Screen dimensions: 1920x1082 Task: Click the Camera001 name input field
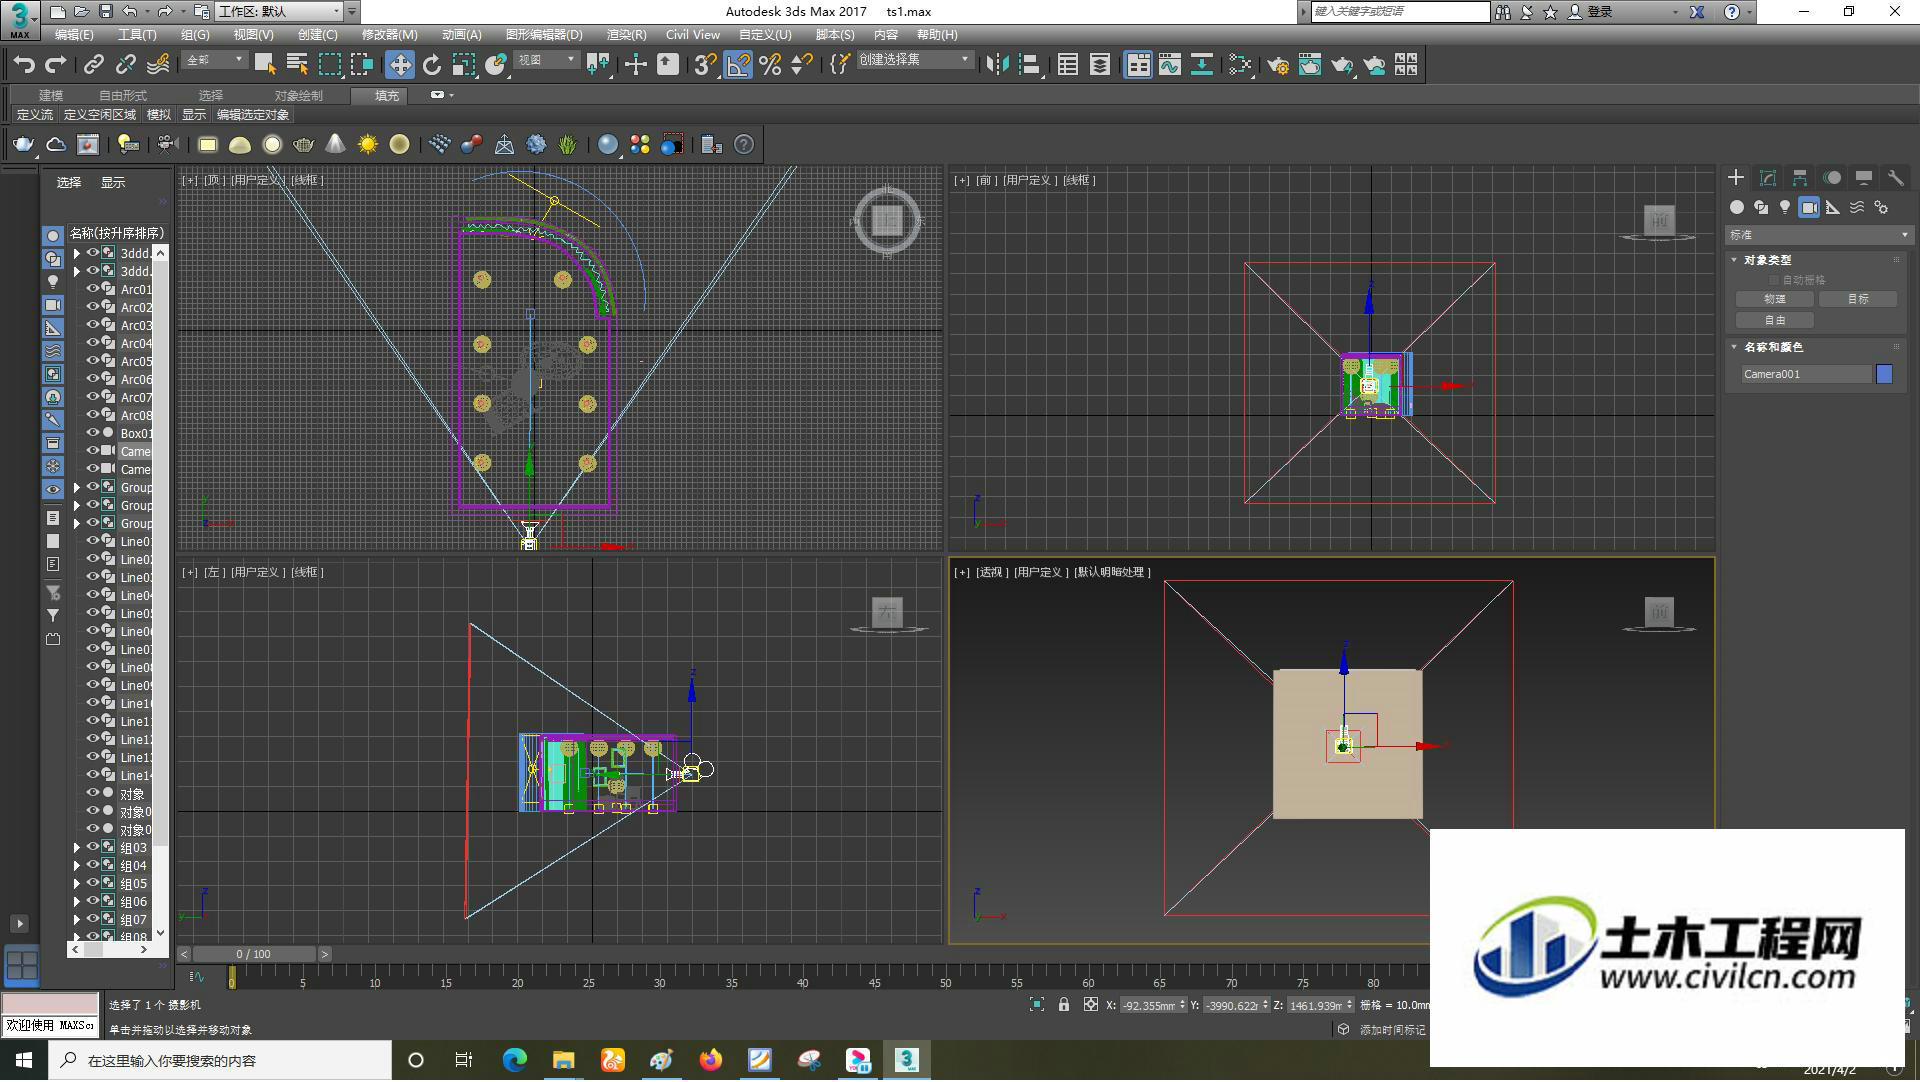pyautogui.click(x=1806, y=374)
